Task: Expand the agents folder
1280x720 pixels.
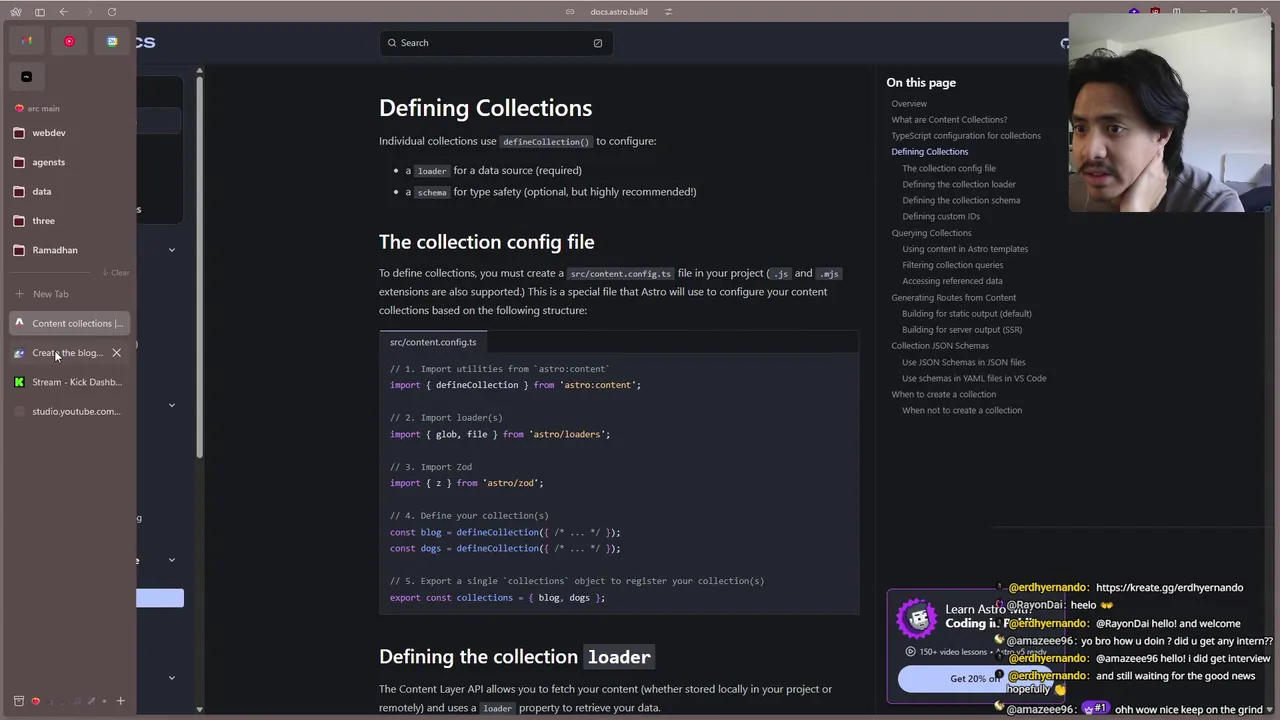Action: coord(48,162)
